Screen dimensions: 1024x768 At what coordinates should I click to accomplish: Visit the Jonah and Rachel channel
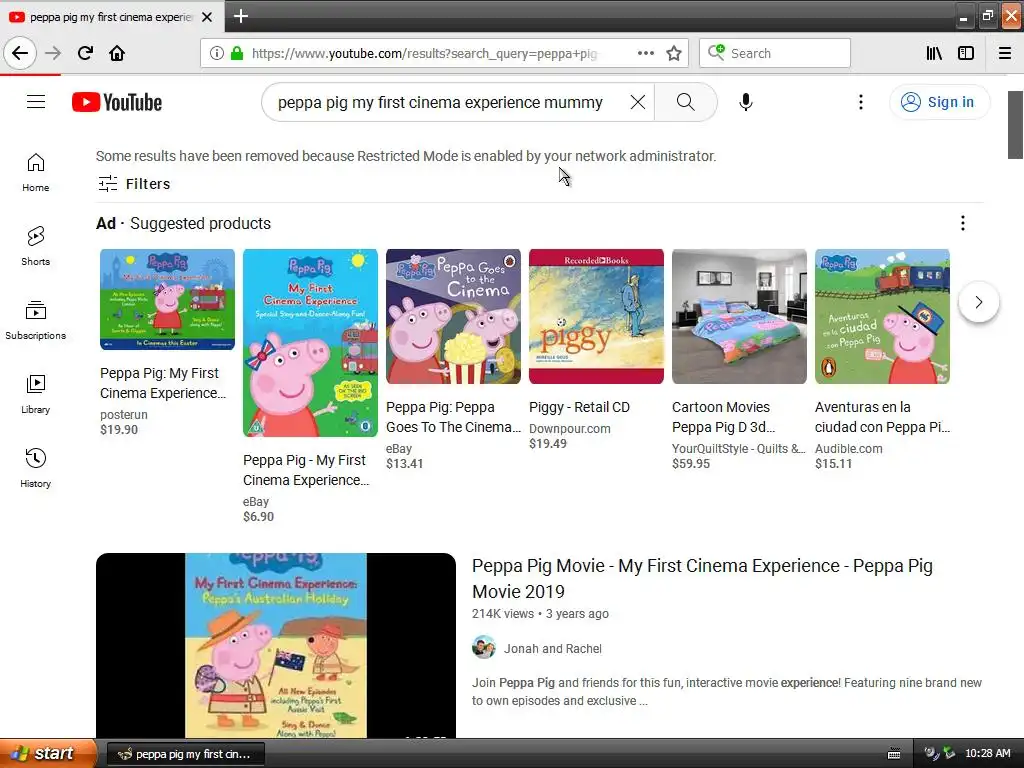552,648
